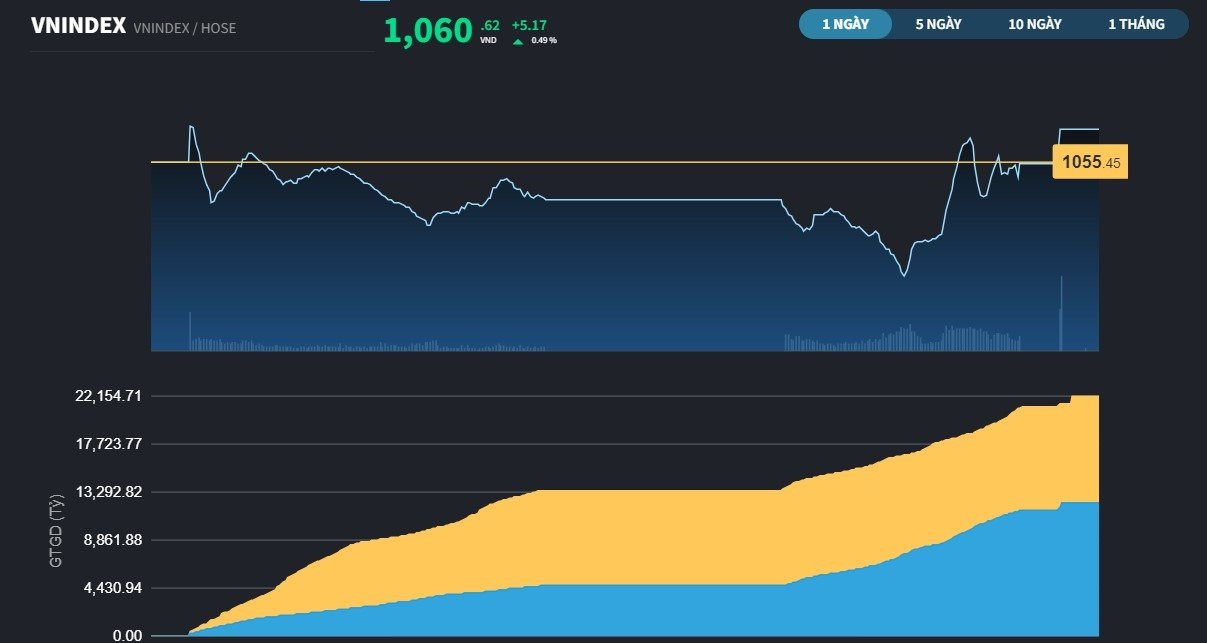Click the 4,430.94 axis label
This screenshot has width=1207, height=643.
[x=112, y=588]
